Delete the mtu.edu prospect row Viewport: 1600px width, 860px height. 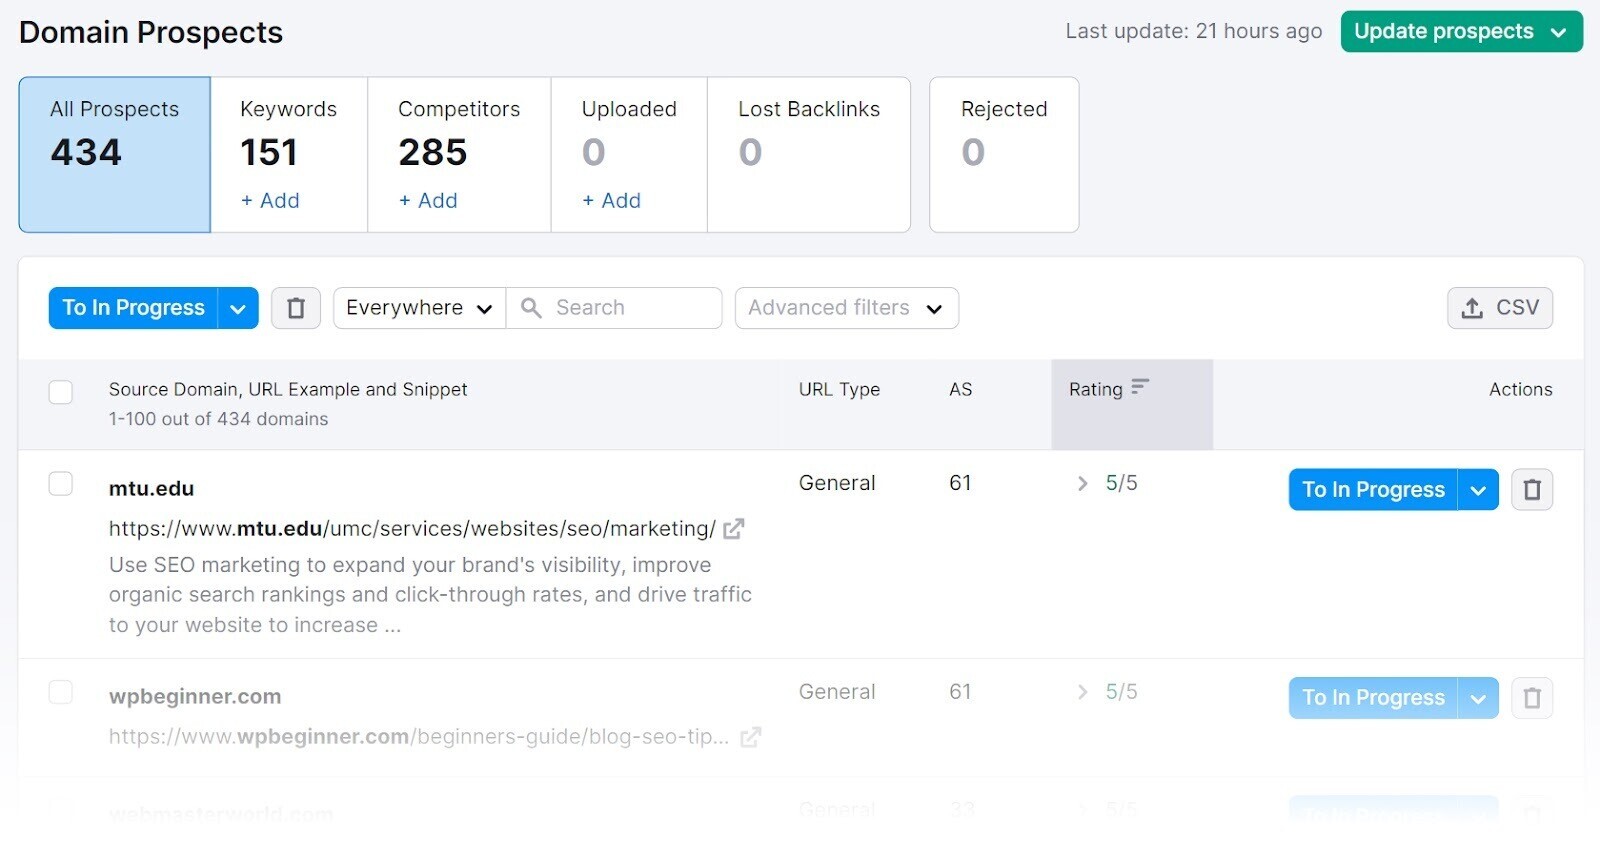coord(1531,490)
